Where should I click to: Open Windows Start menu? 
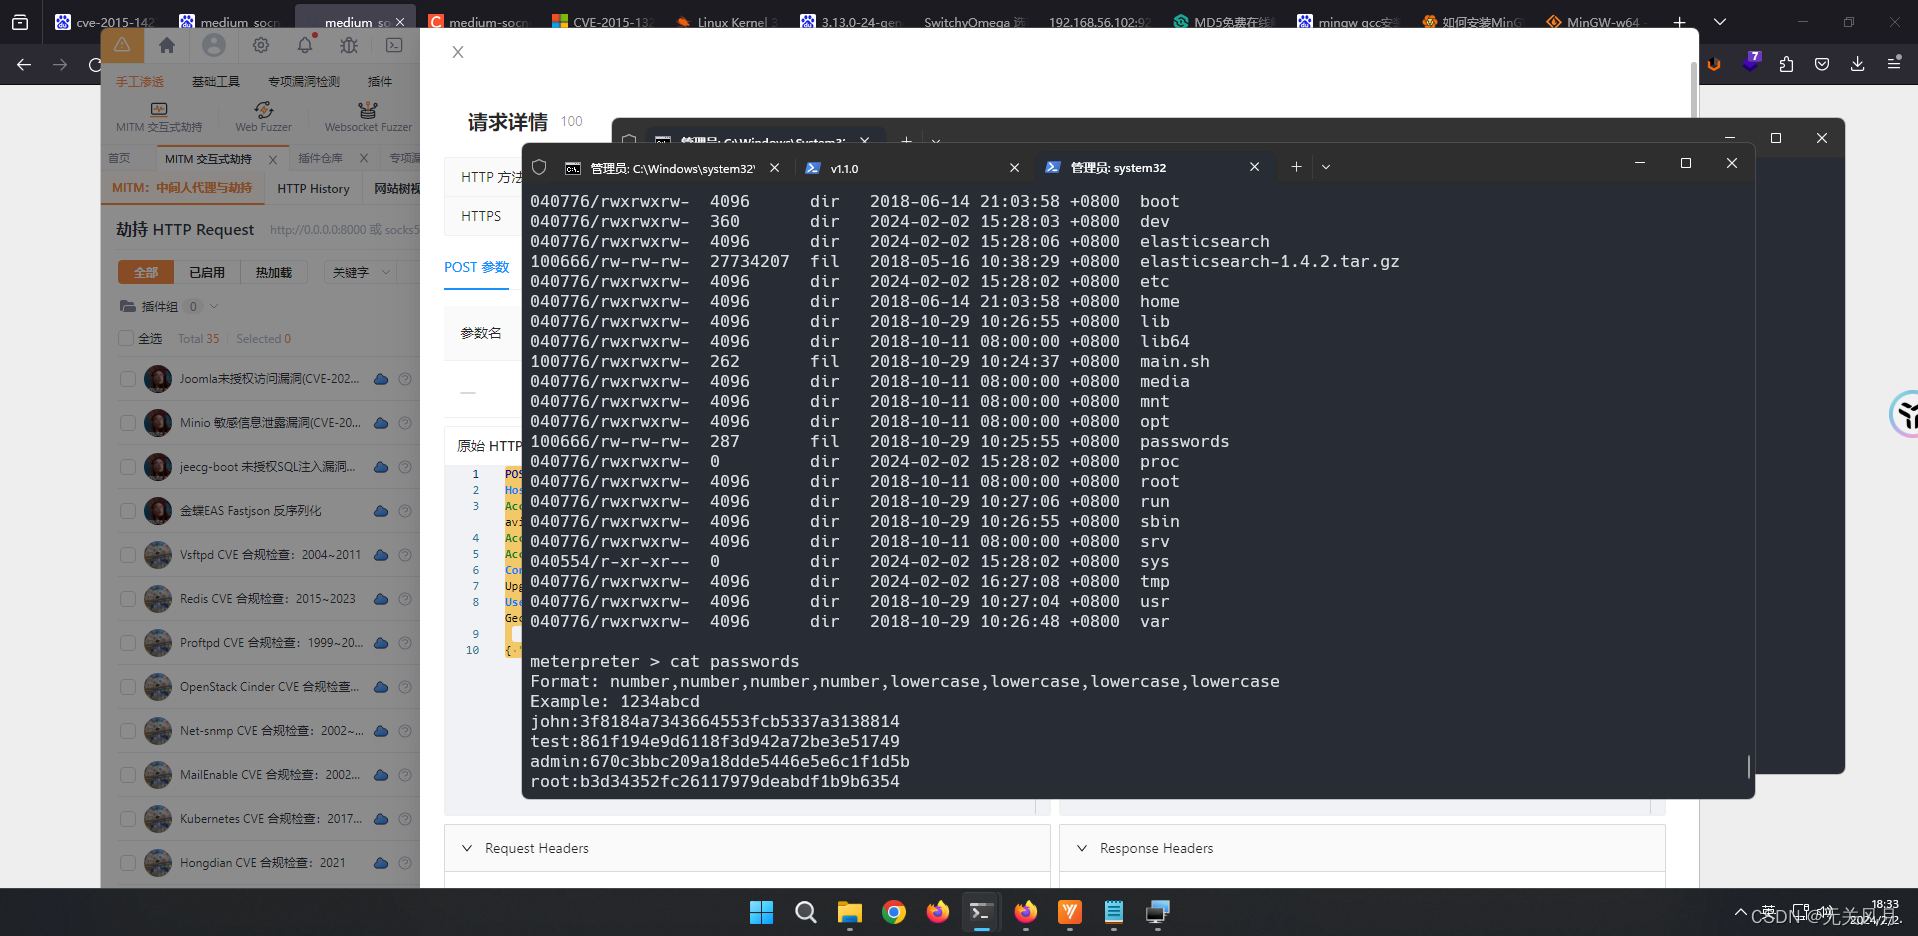[762, 912]
